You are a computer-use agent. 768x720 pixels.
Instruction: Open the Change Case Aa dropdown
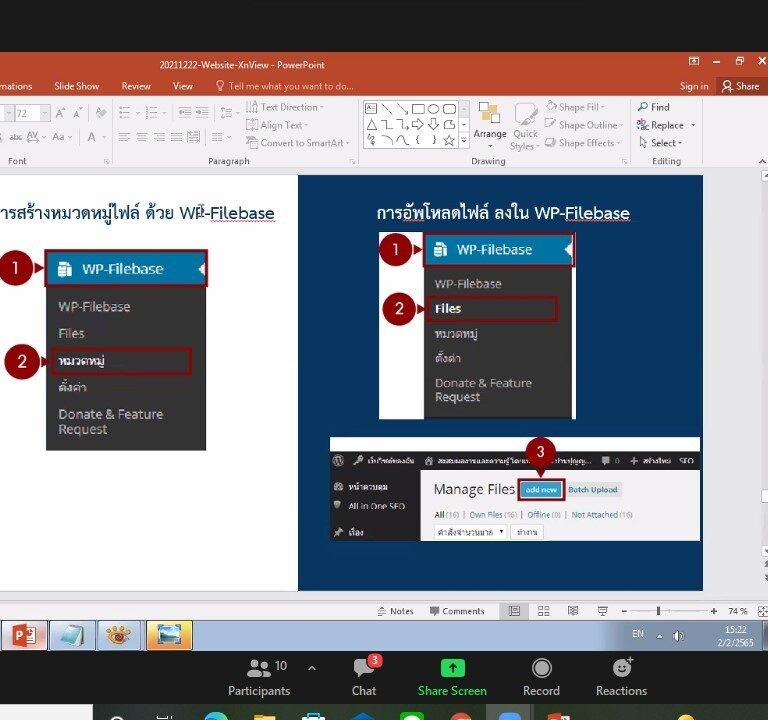(61, 137)
